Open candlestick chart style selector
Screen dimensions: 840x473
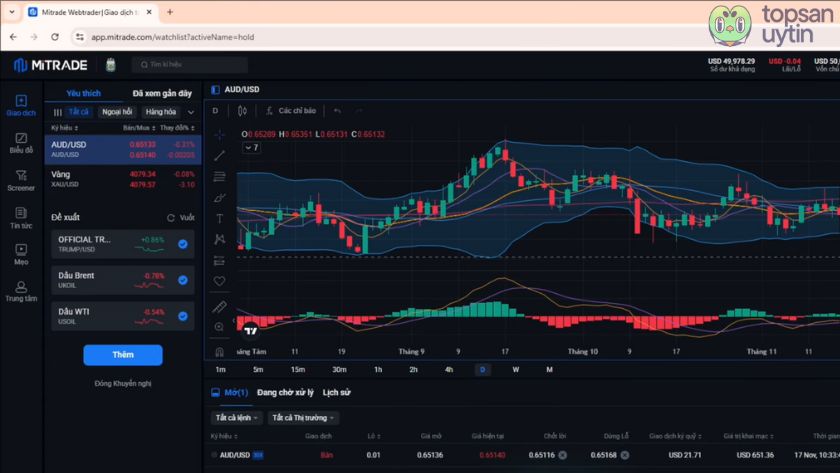coord(242,110)
